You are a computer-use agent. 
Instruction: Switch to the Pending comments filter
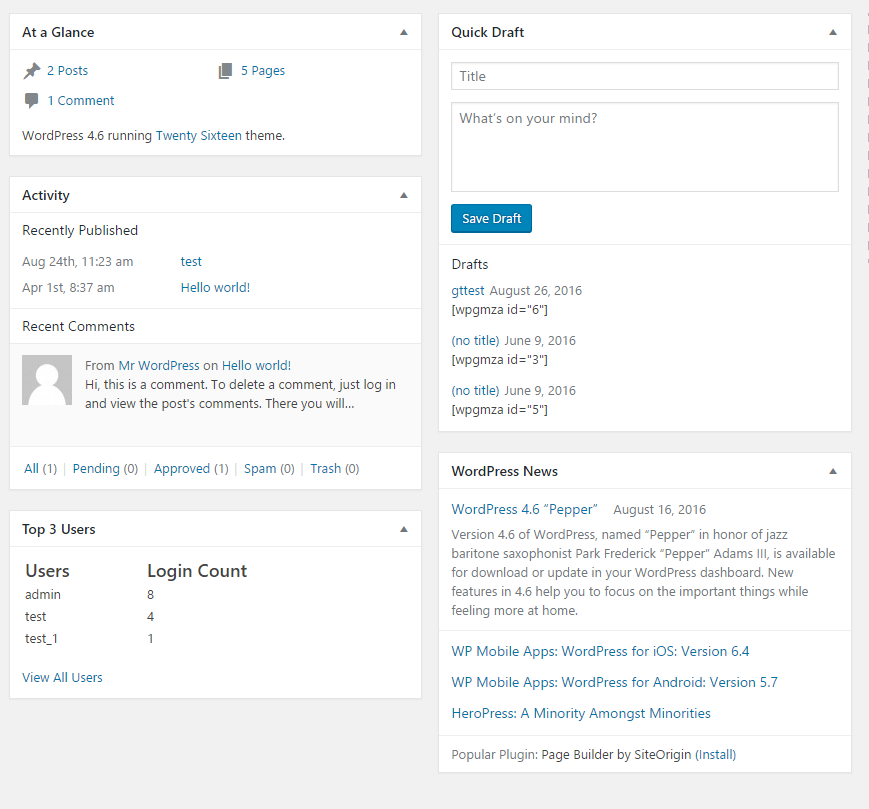pos(96,468)
